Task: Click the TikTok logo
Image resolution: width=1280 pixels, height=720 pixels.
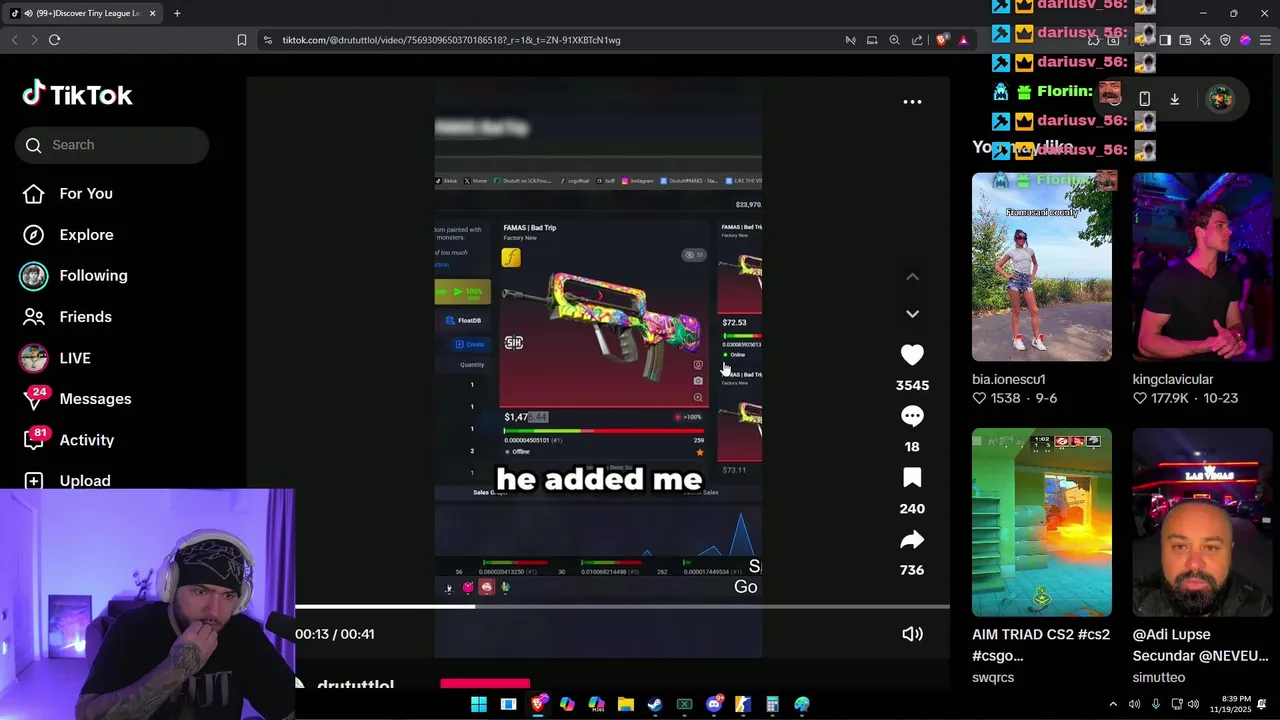Action: point(78,95)
